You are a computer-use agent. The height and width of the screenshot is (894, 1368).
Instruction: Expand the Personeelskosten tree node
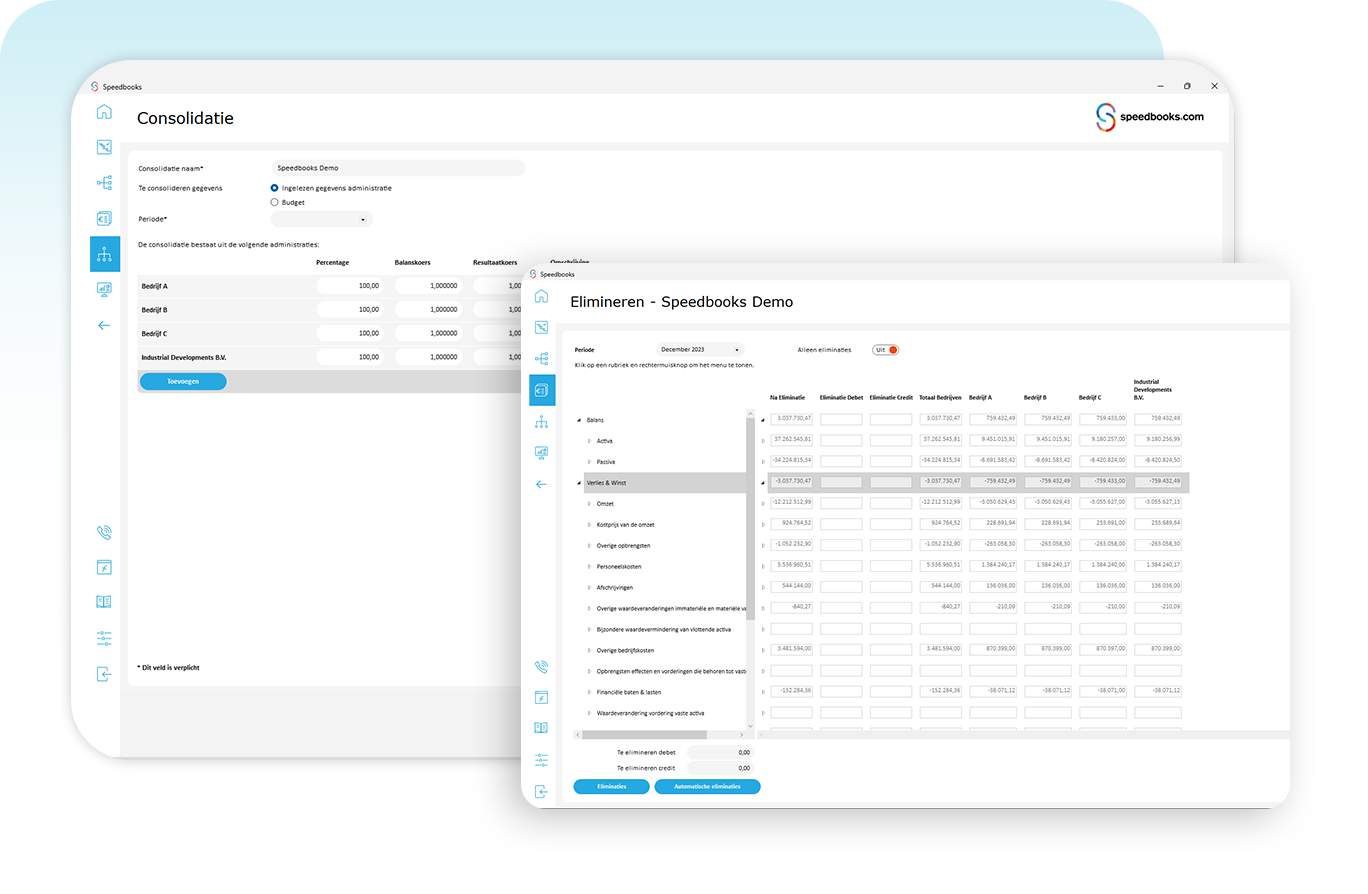[588, 567]
